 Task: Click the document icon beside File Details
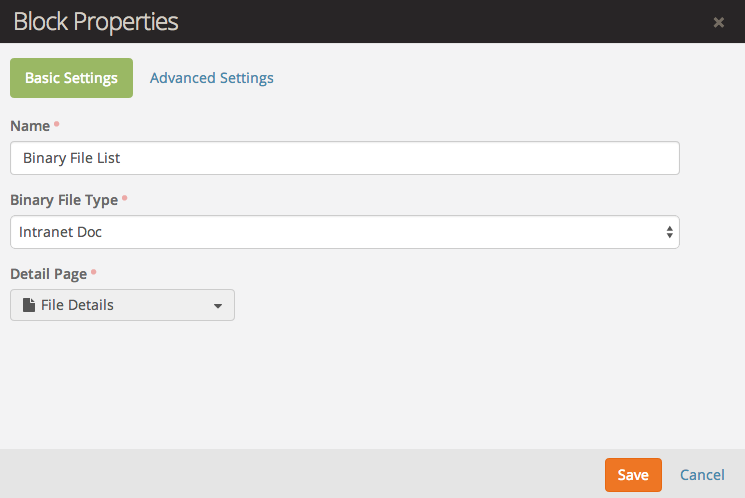pos(29,305)
